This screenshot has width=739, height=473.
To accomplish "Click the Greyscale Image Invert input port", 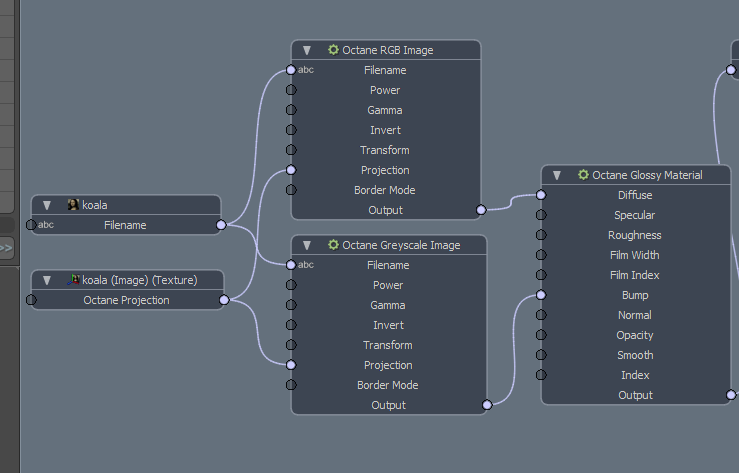I will [x=291, y=325].
